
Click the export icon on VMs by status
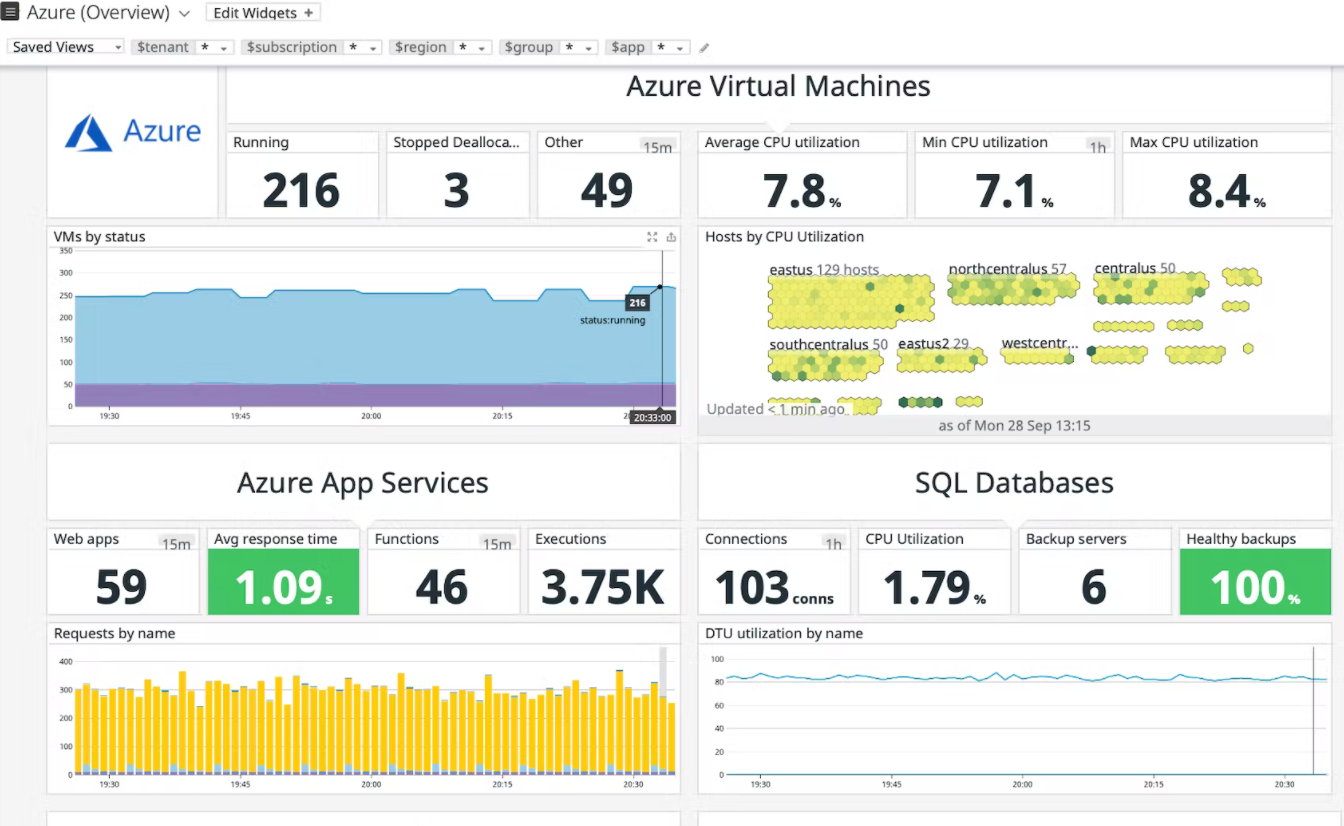click(x=671, y=237)
